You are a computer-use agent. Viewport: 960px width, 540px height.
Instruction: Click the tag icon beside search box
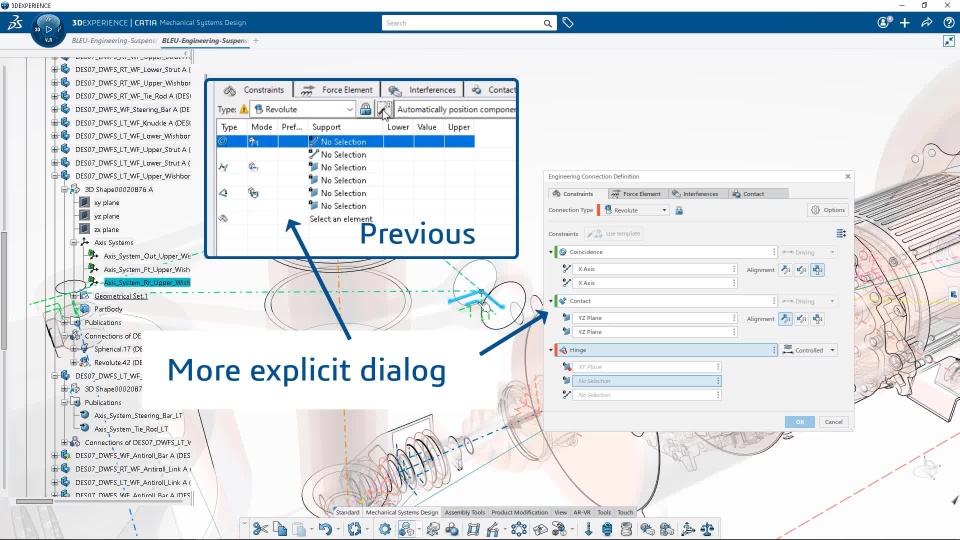(x=568, y=23)
